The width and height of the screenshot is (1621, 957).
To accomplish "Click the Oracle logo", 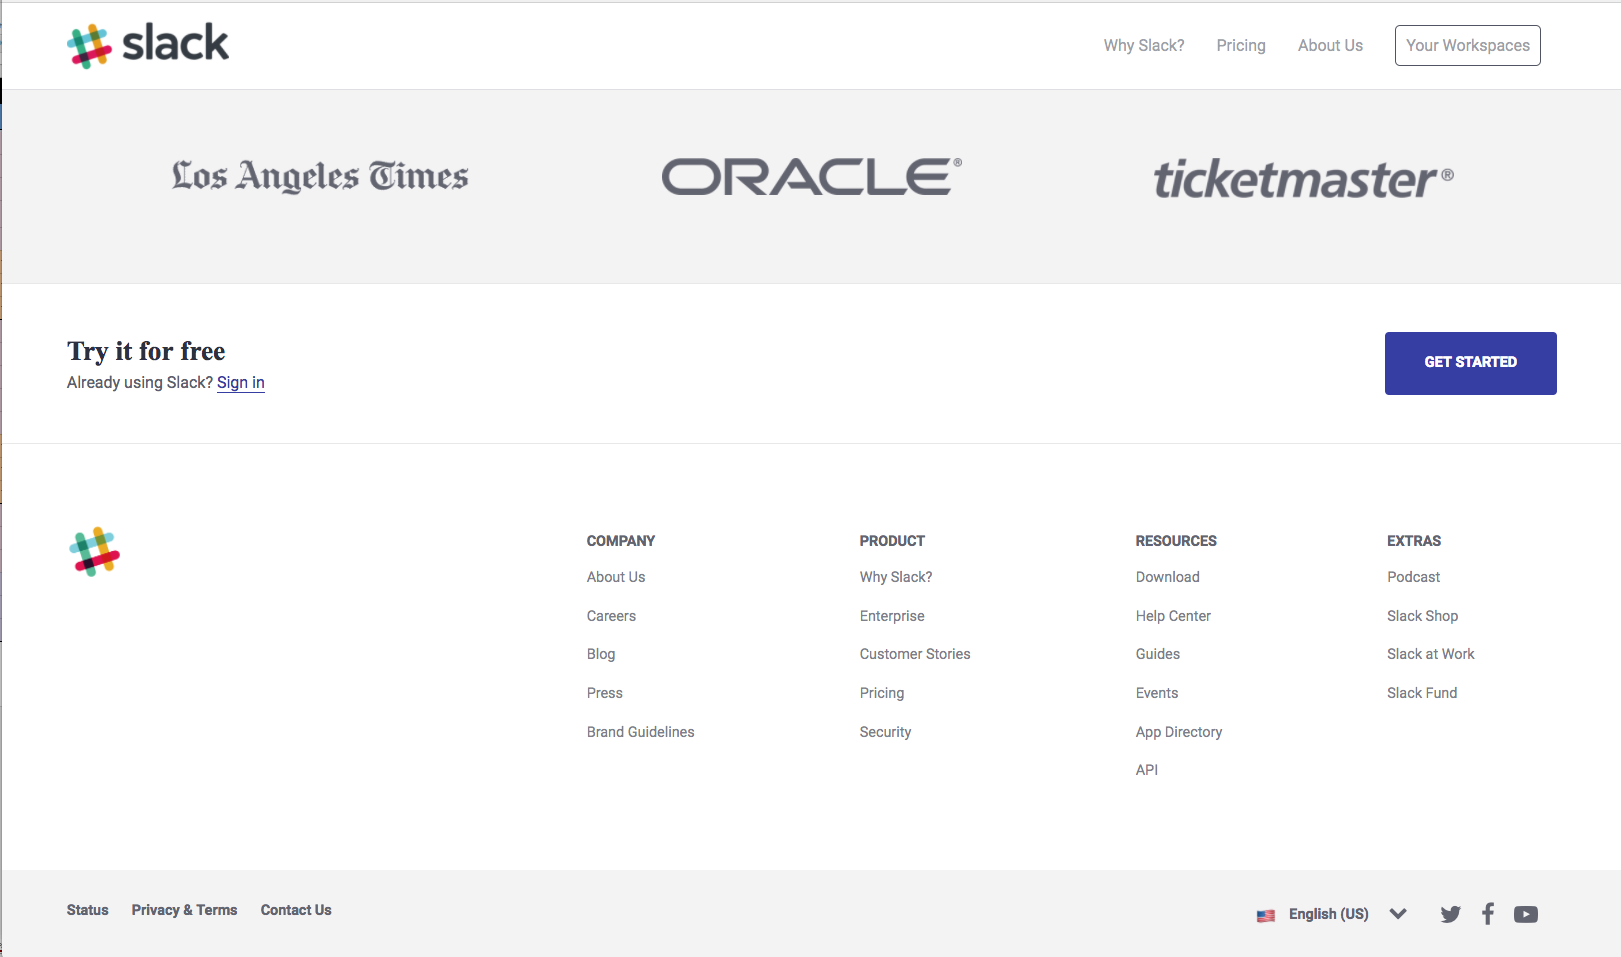I will [812, 176].
